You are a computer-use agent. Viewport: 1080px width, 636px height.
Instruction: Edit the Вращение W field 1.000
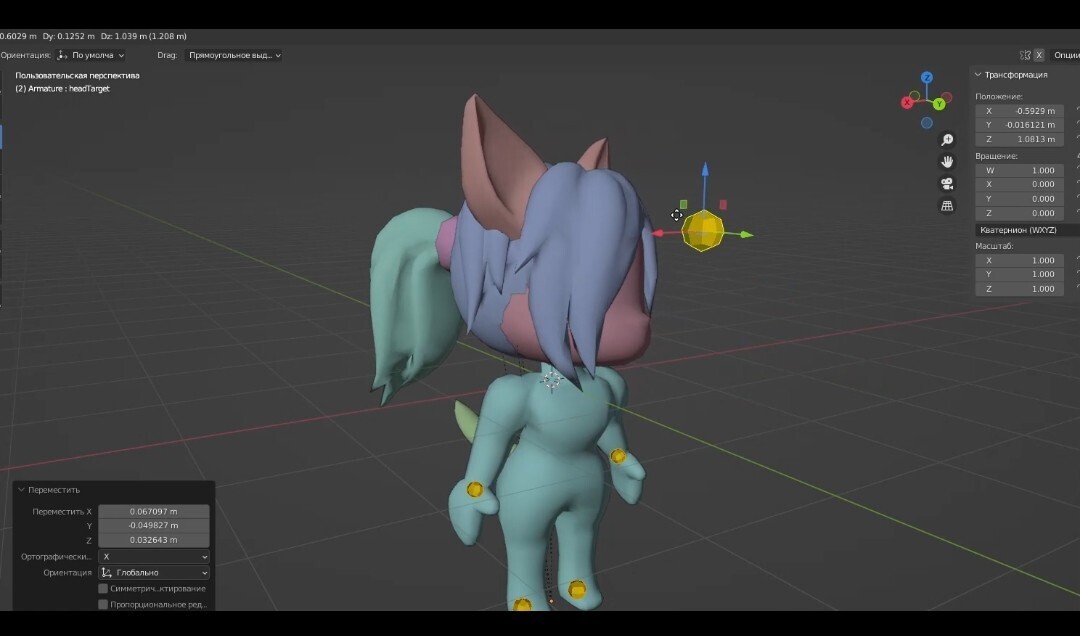click(x=1019, y=170)
